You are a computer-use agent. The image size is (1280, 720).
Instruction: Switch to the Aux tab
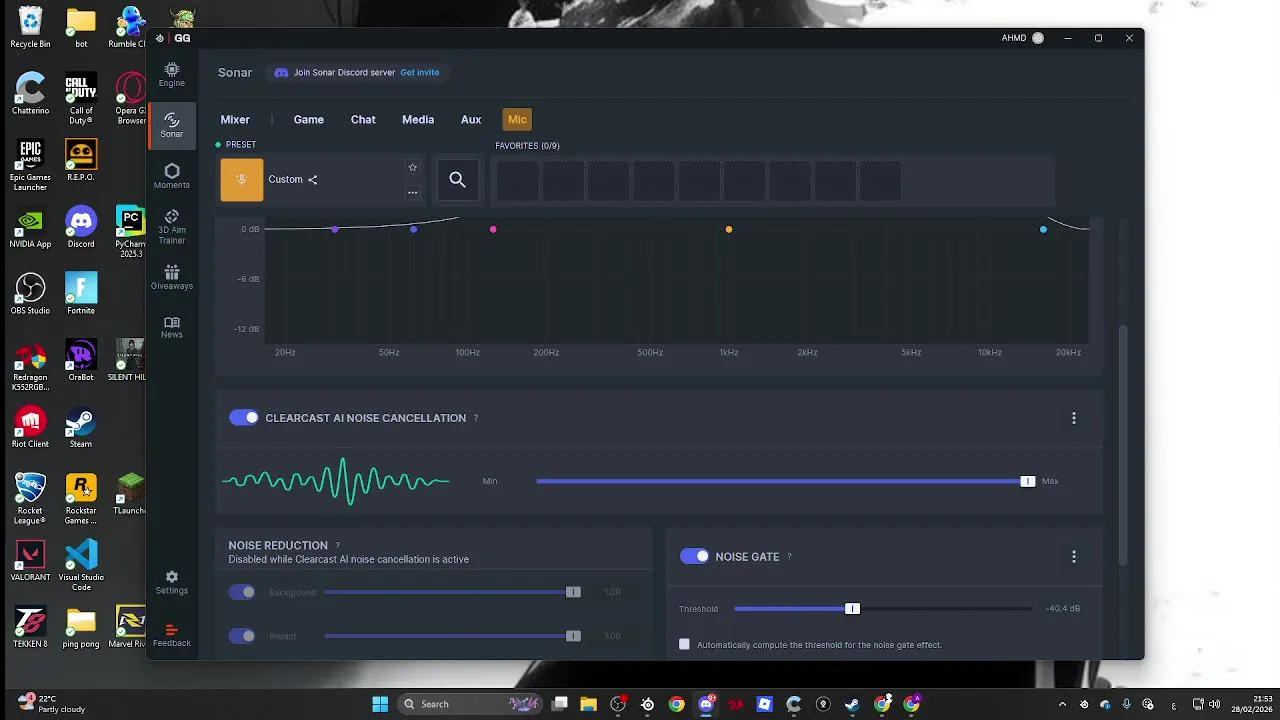[471, 119]
